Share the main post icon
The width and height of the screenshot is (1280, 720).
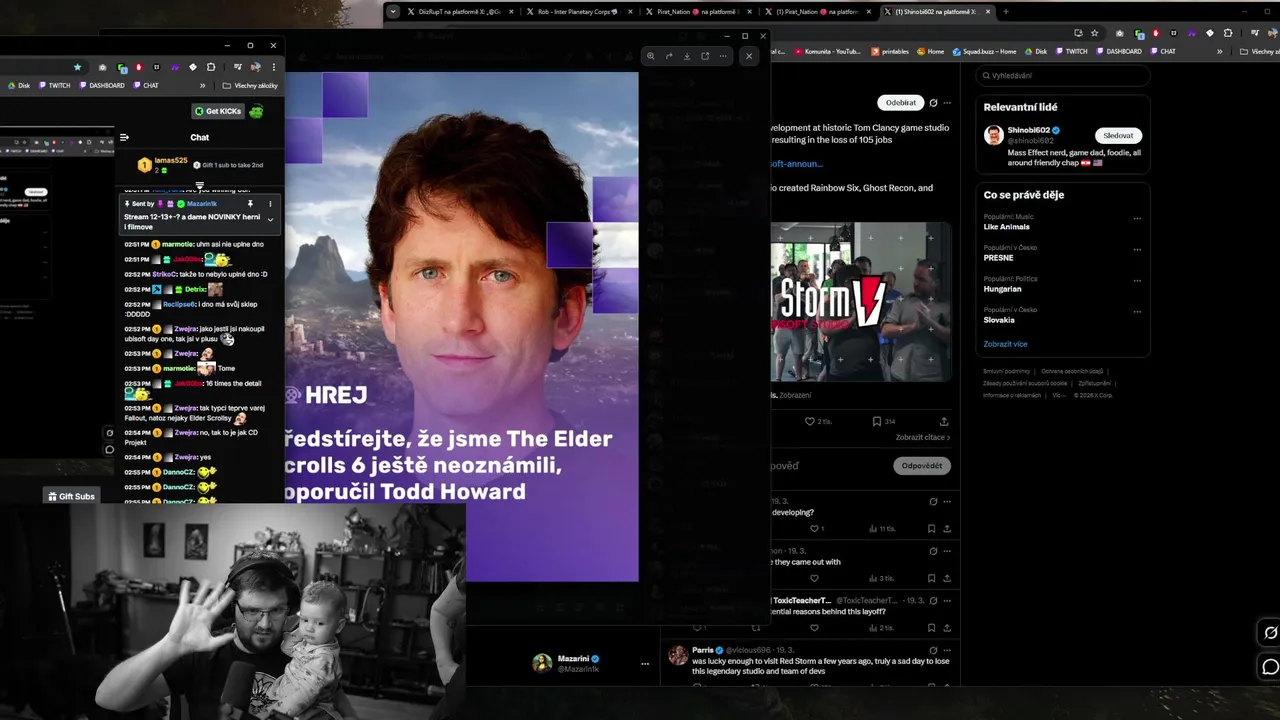point(944,421)
